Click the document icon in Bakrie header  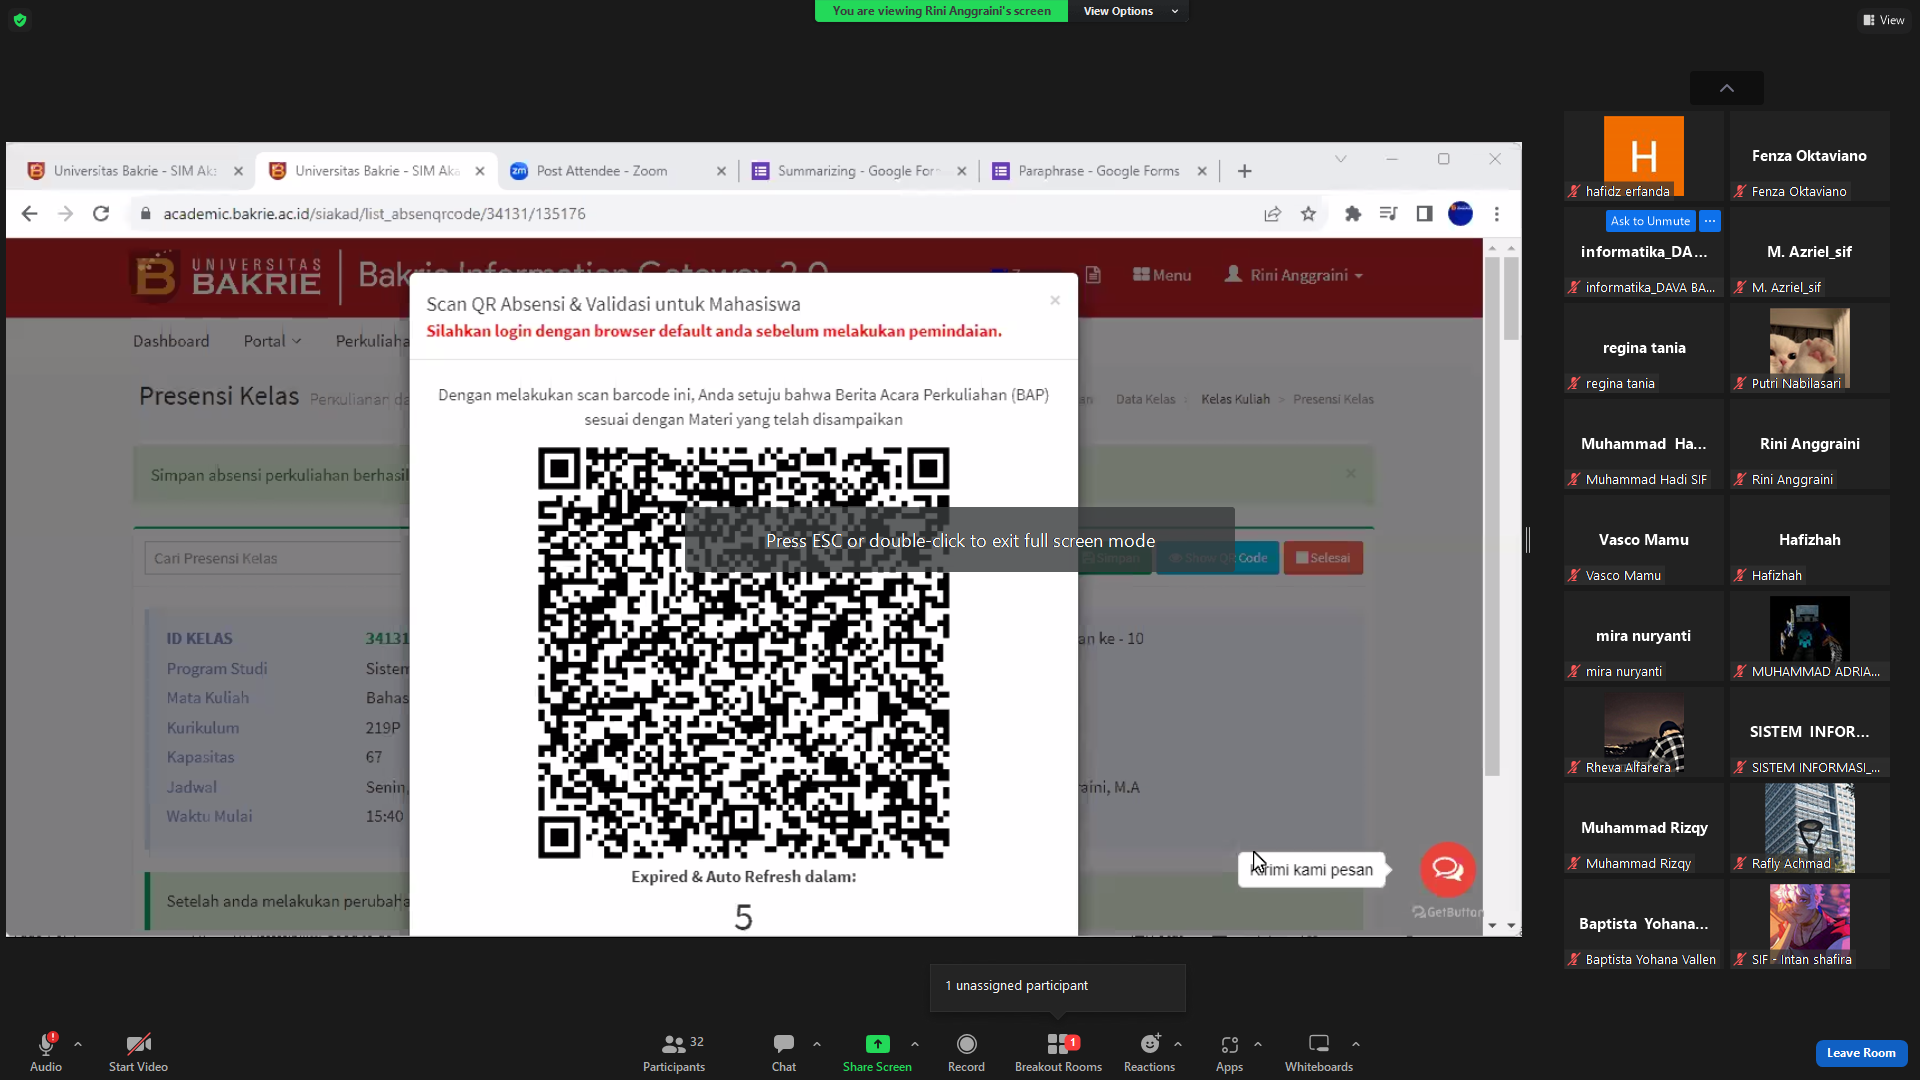click(1093, 275)
